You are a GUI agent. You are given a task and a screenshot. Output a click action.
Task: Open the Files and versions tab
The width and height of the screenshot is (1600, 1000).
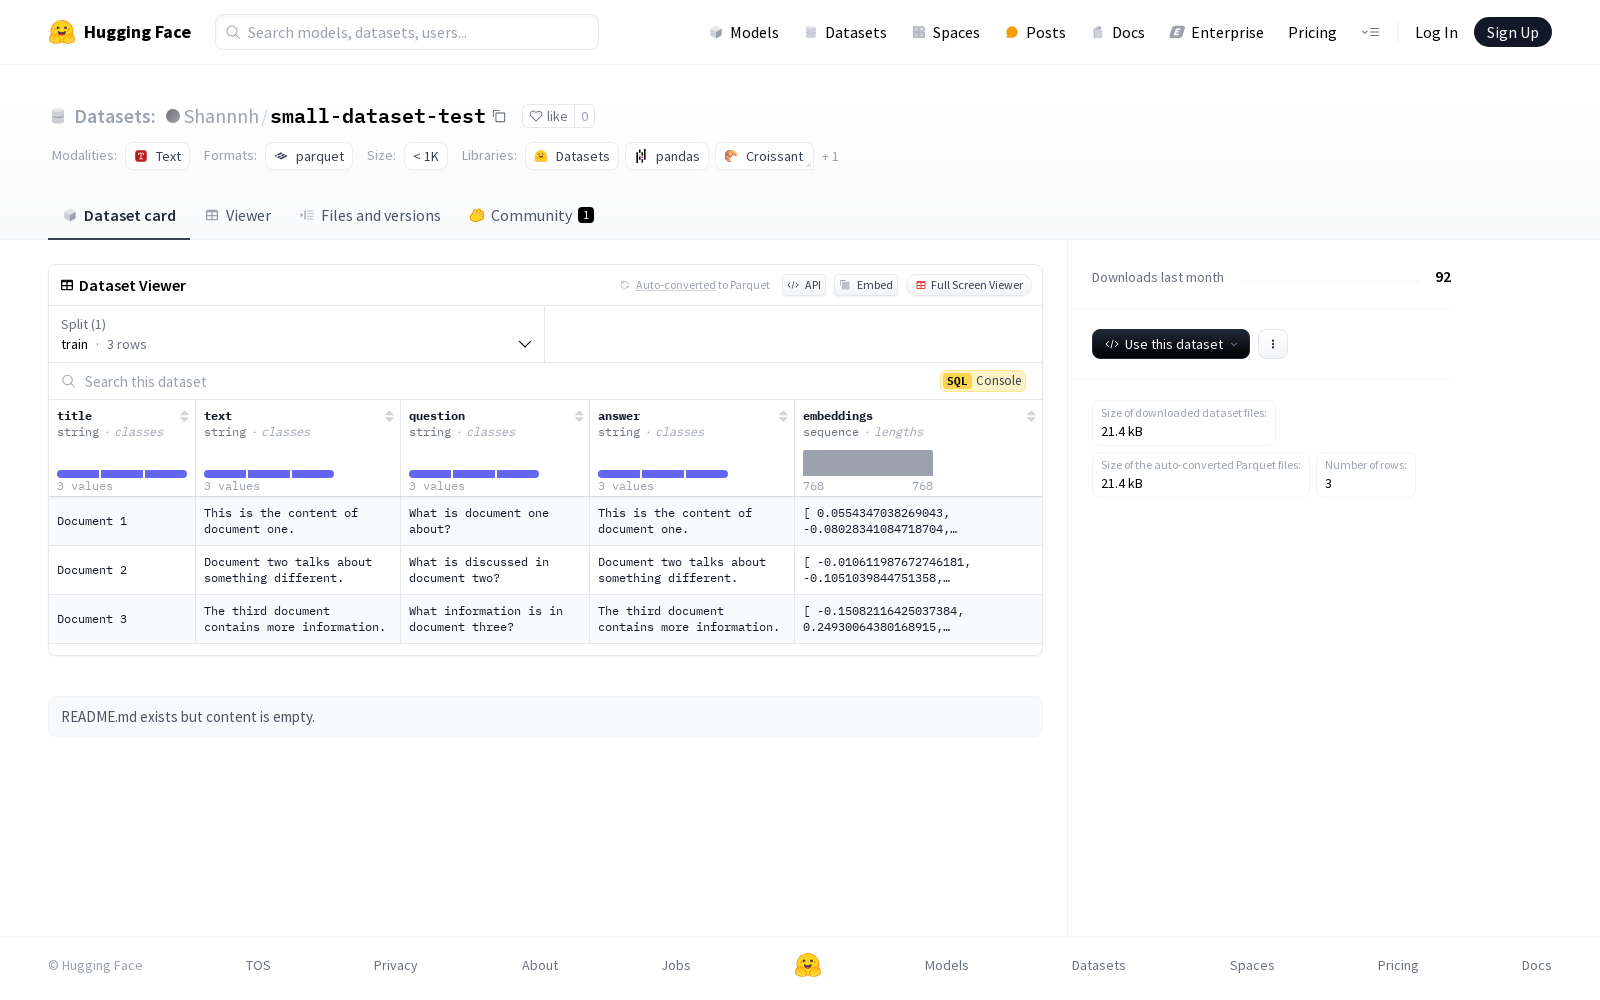pos(370,216)
